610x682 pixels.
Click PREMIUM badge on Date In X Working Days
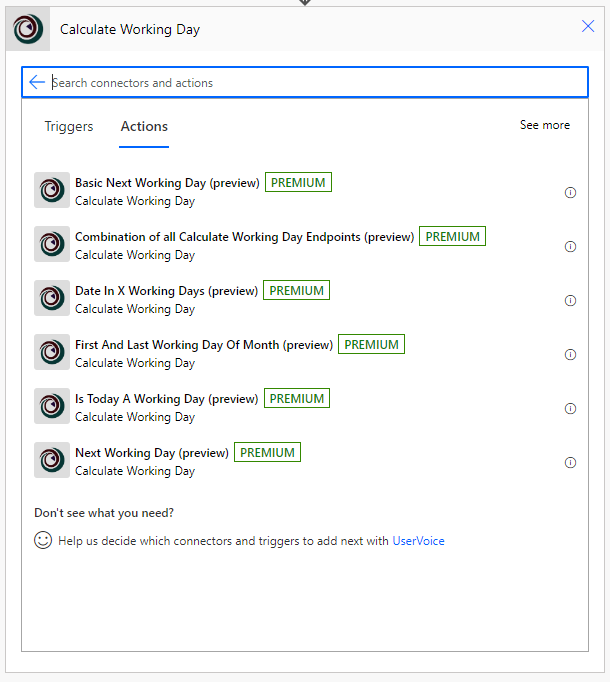click(x=296, y=290)
